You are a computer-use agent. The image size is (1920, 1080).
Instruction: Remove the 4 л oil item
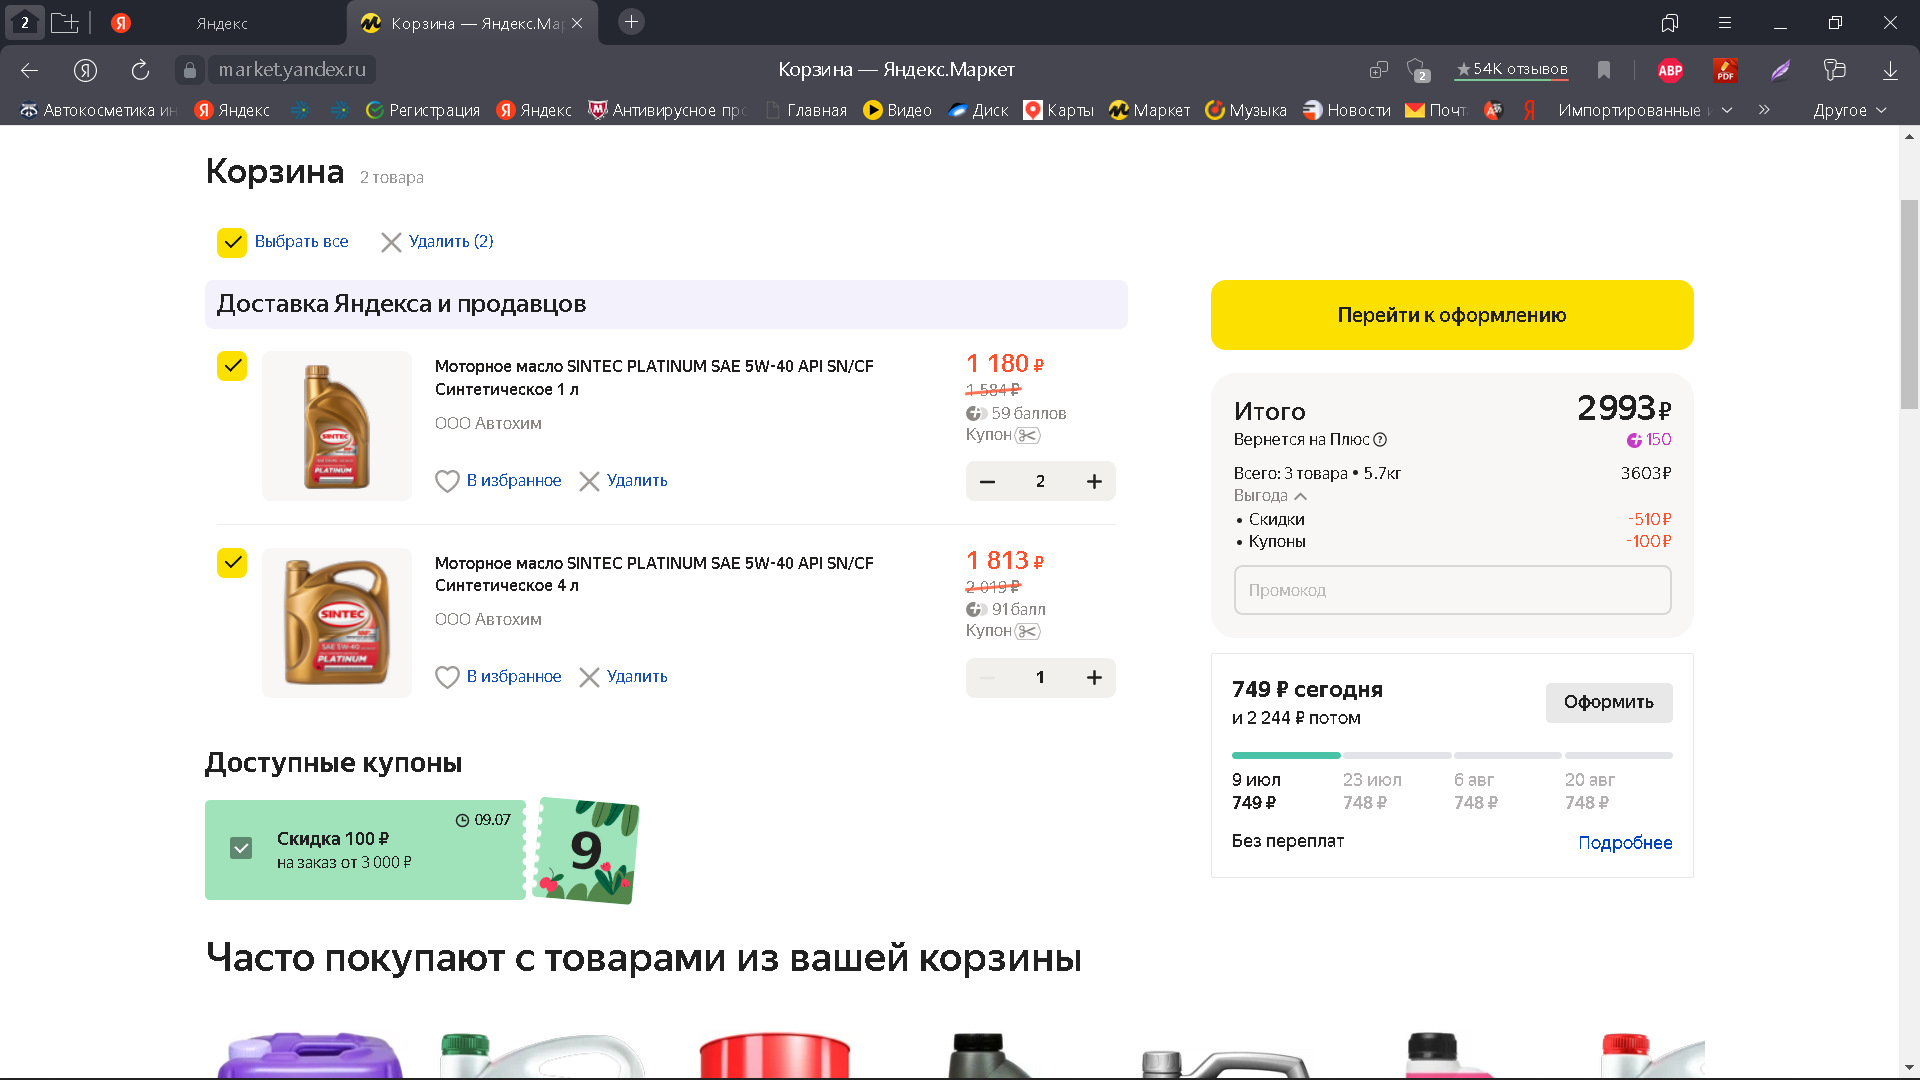coord(623,677)
